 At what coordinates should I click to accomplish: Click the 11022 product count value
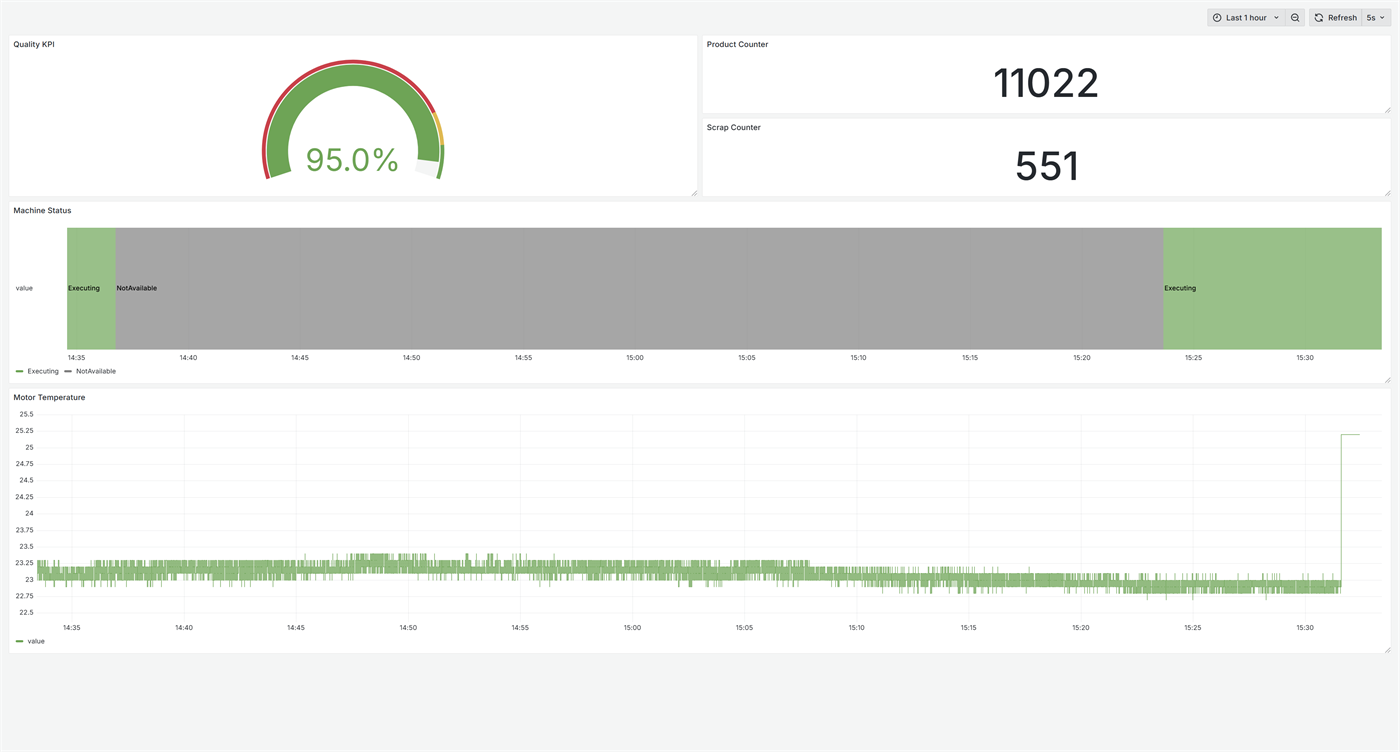pos(1045,84)
